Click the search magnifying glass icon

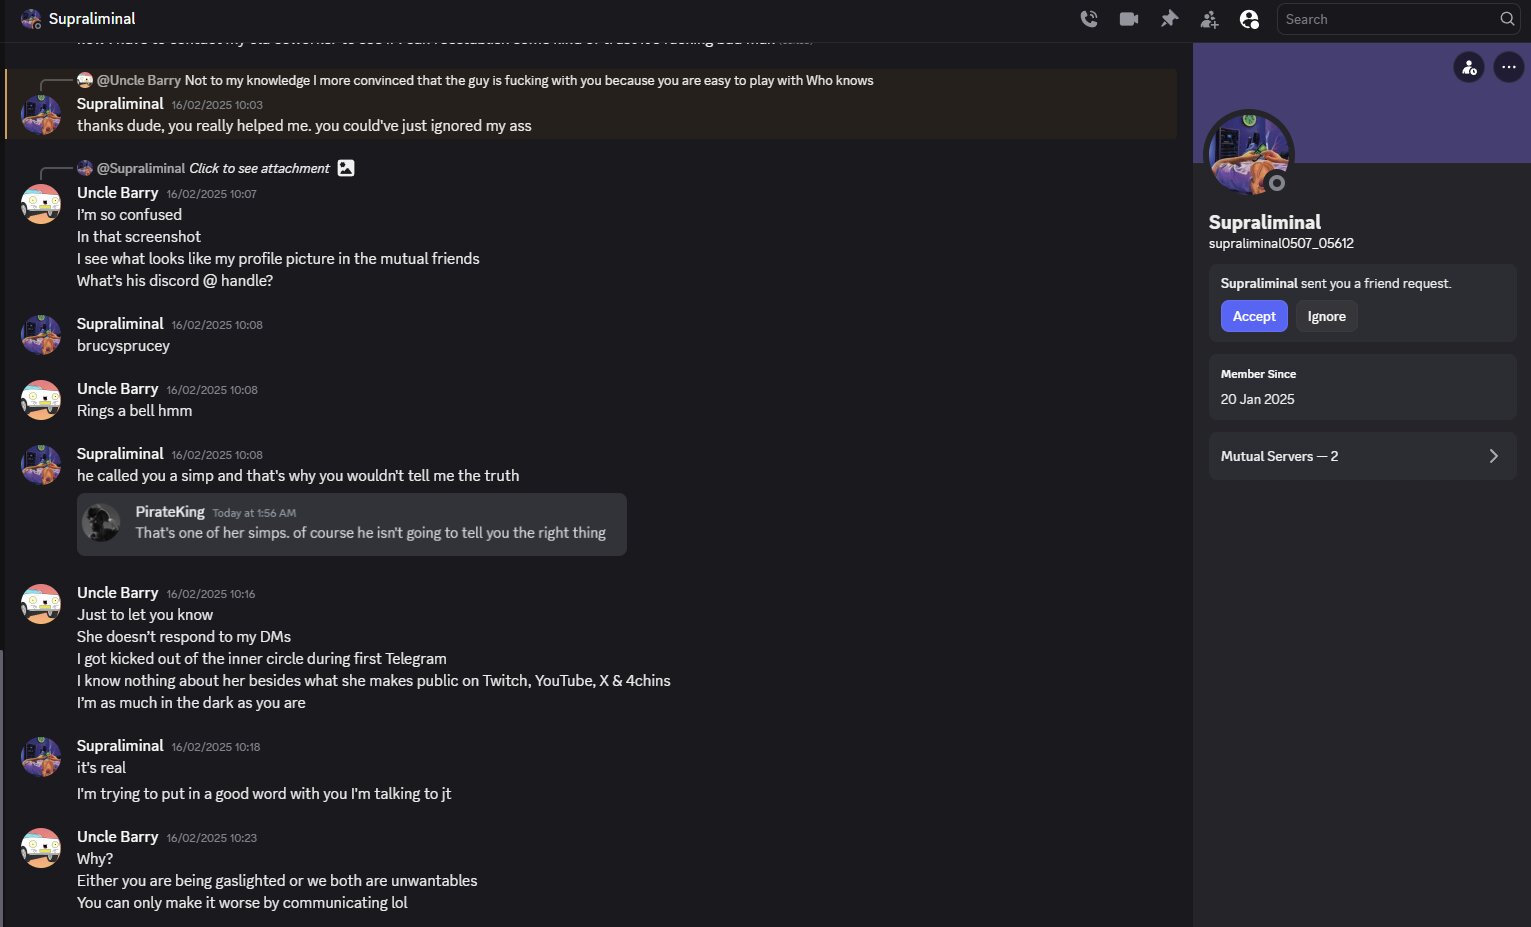click(1507, 19)
